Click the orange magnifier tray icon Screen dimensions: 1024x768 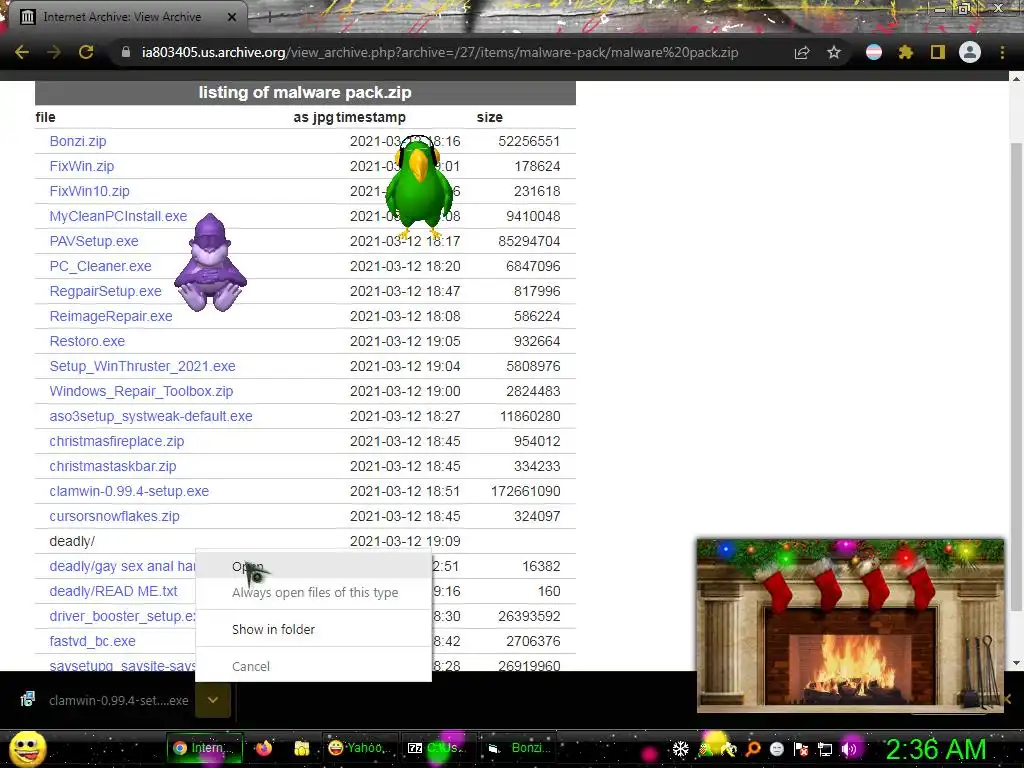[x=753, y=749]
